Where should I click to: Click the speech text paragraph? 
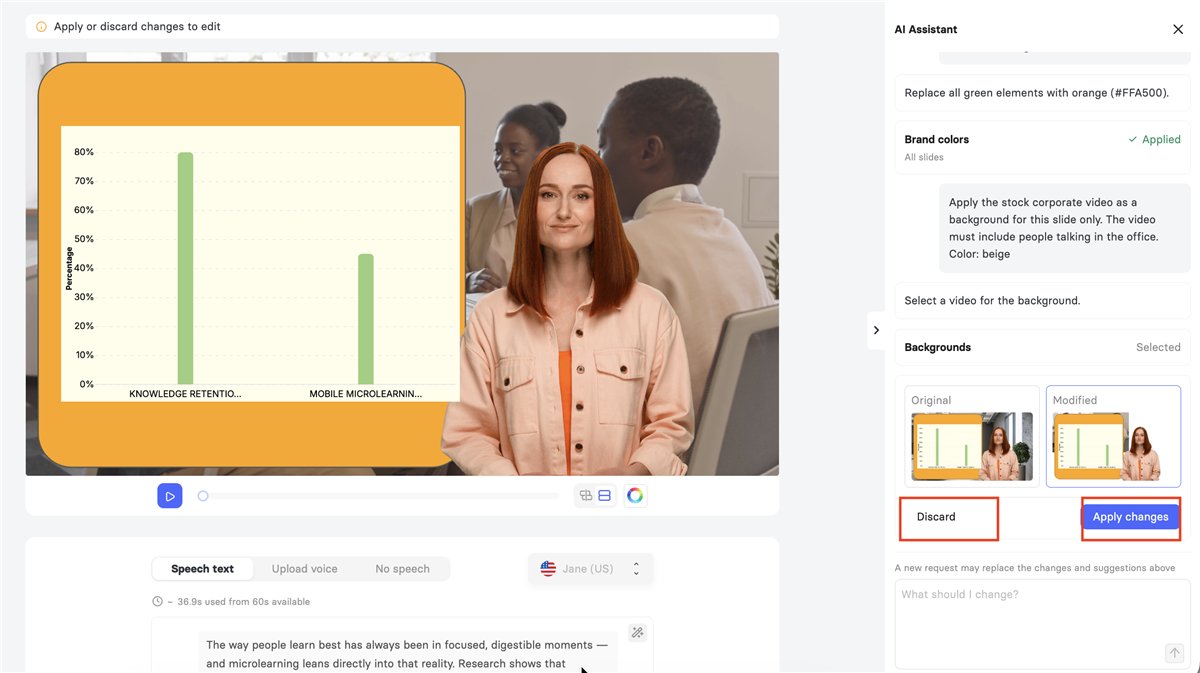click(x=407, y=654)
